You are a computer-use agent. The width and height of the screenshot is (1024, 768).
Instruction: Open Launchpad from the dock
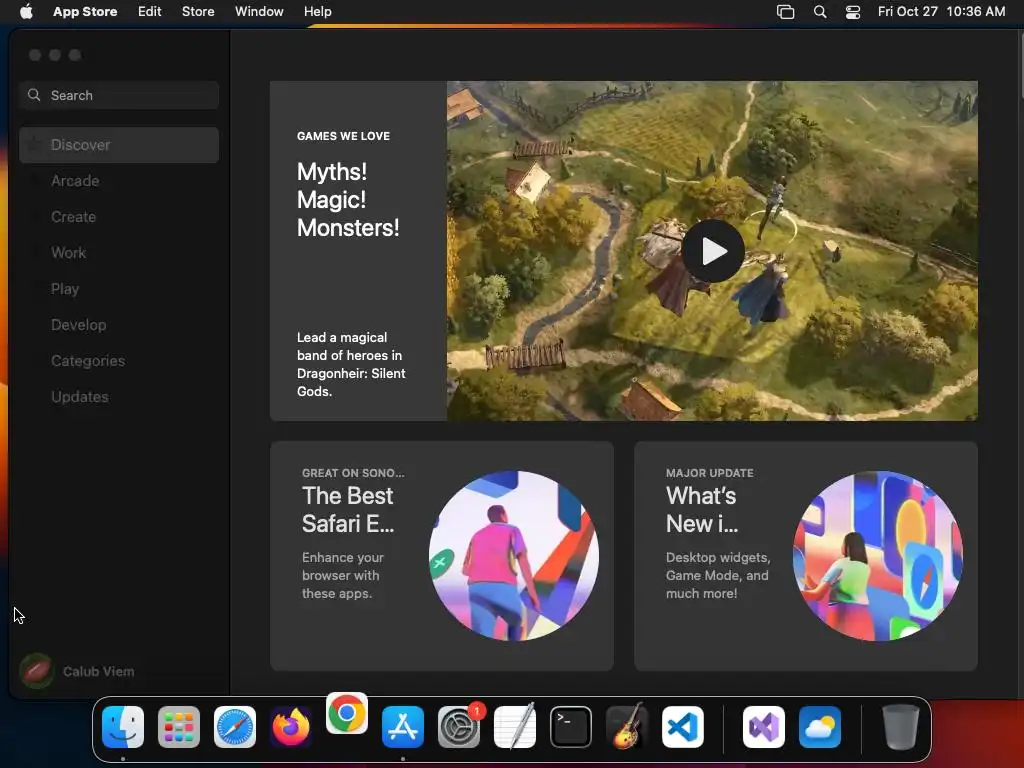click(x=179, y=726)
